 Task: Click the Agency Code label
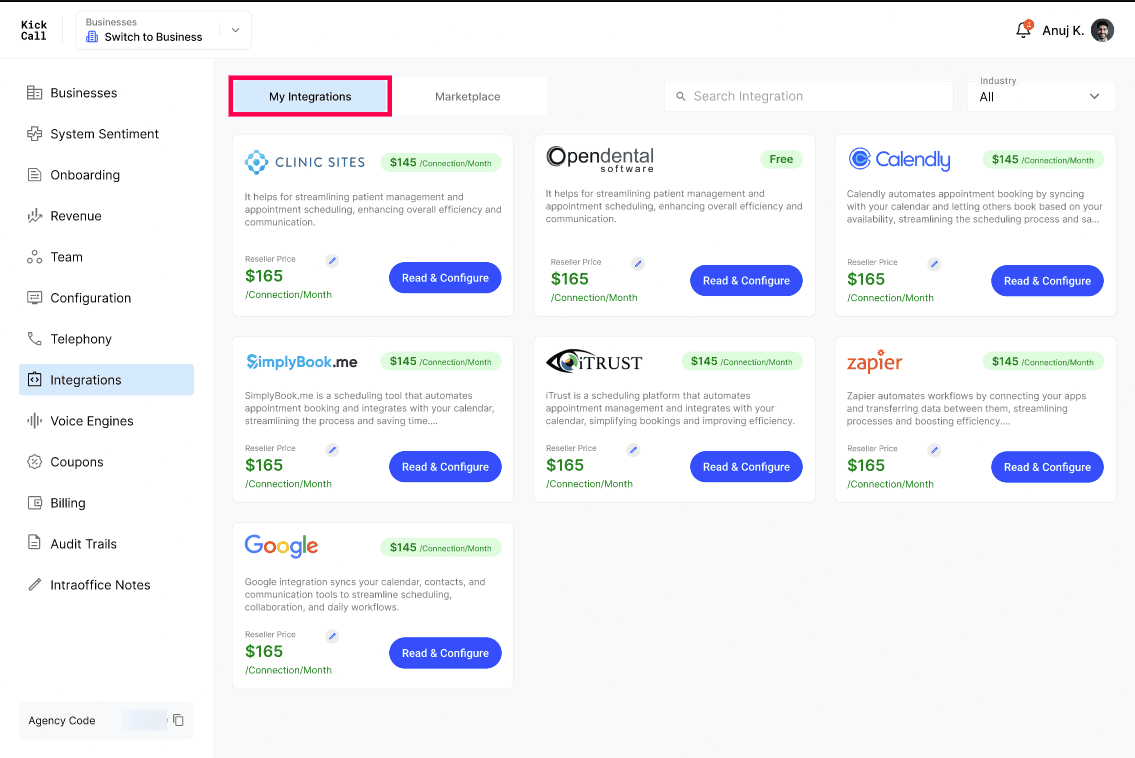tap(62, 720)
